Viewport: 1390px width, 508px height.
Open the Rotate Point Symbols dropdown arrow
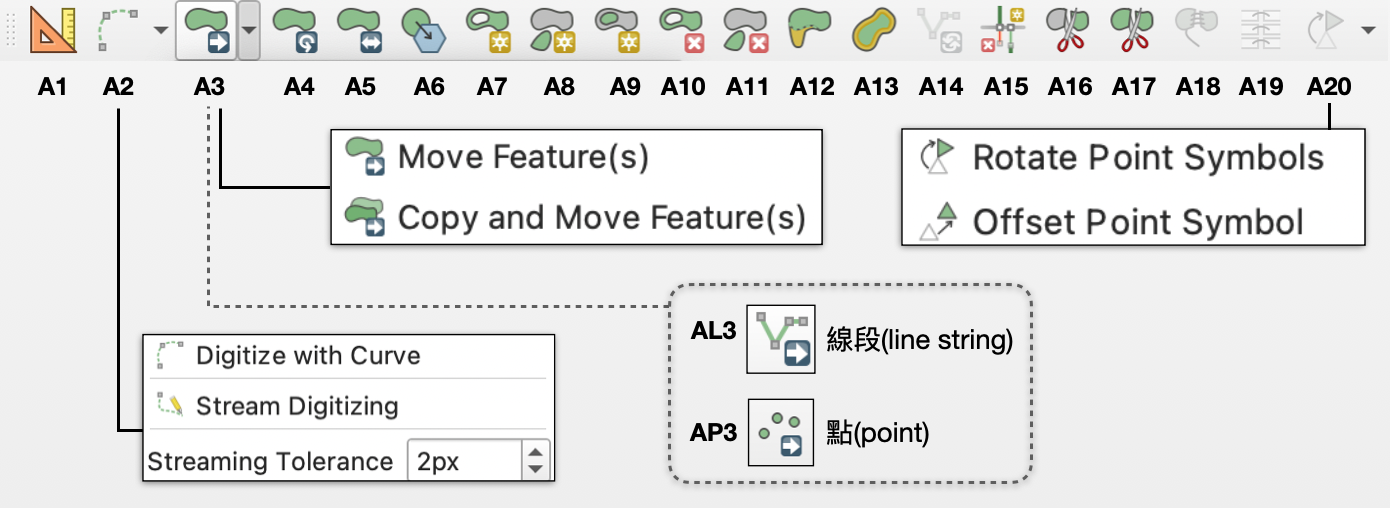(1367, 30)
